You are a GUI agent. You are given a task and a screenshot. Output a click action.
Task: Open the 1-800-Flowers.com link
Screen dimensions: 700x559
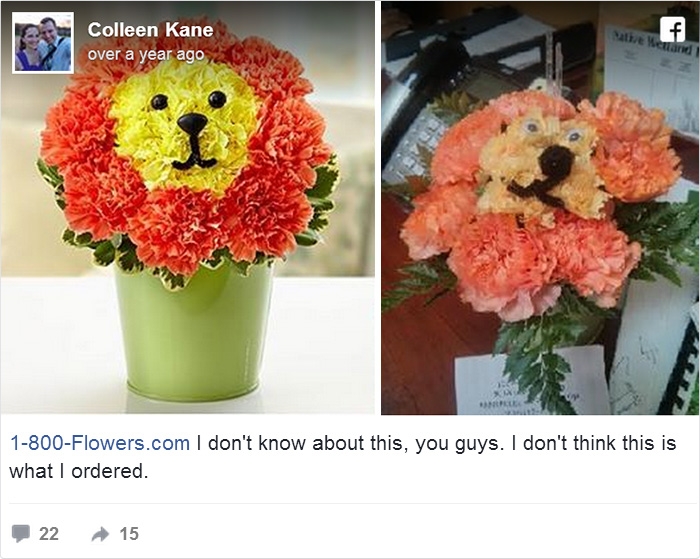[99, 443]
